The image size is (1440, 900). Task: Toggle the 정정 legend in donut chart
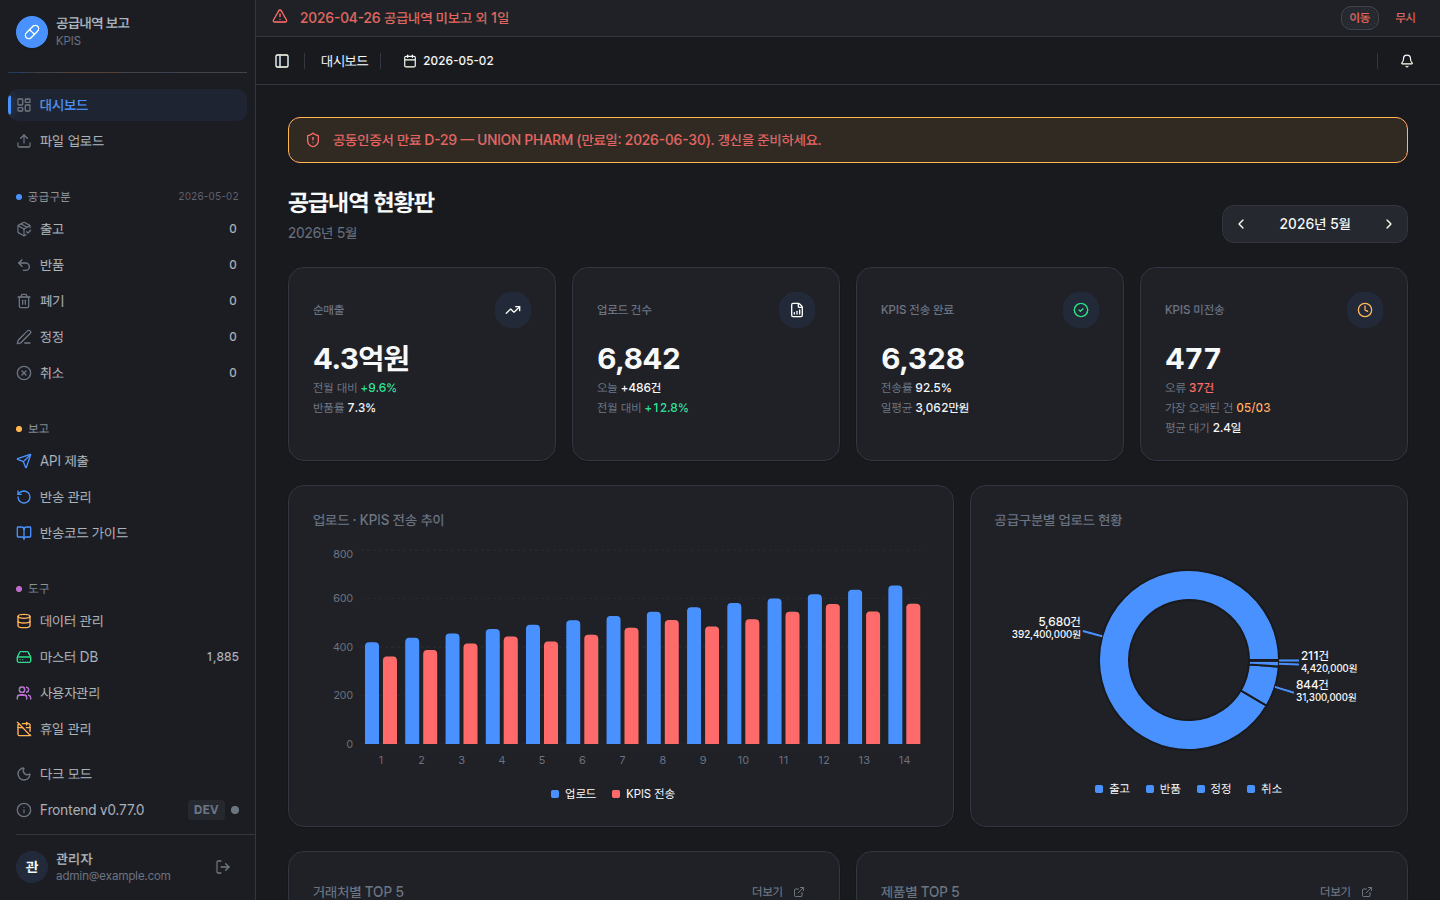[1214, 789]
